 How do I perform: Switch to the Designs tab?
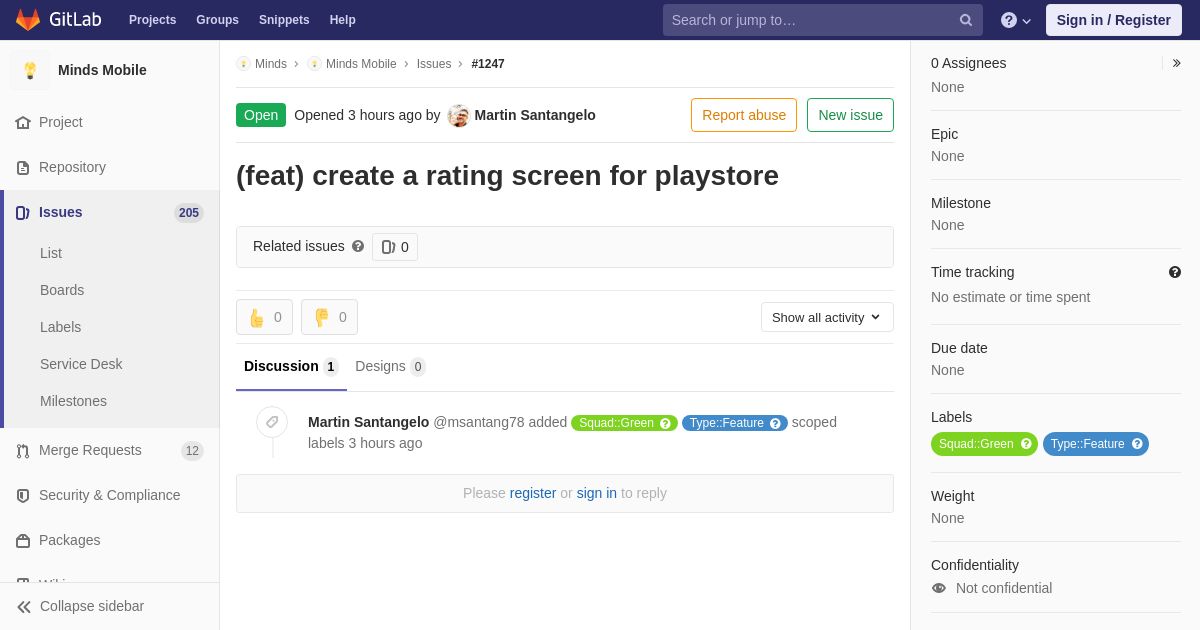(390, 366)
